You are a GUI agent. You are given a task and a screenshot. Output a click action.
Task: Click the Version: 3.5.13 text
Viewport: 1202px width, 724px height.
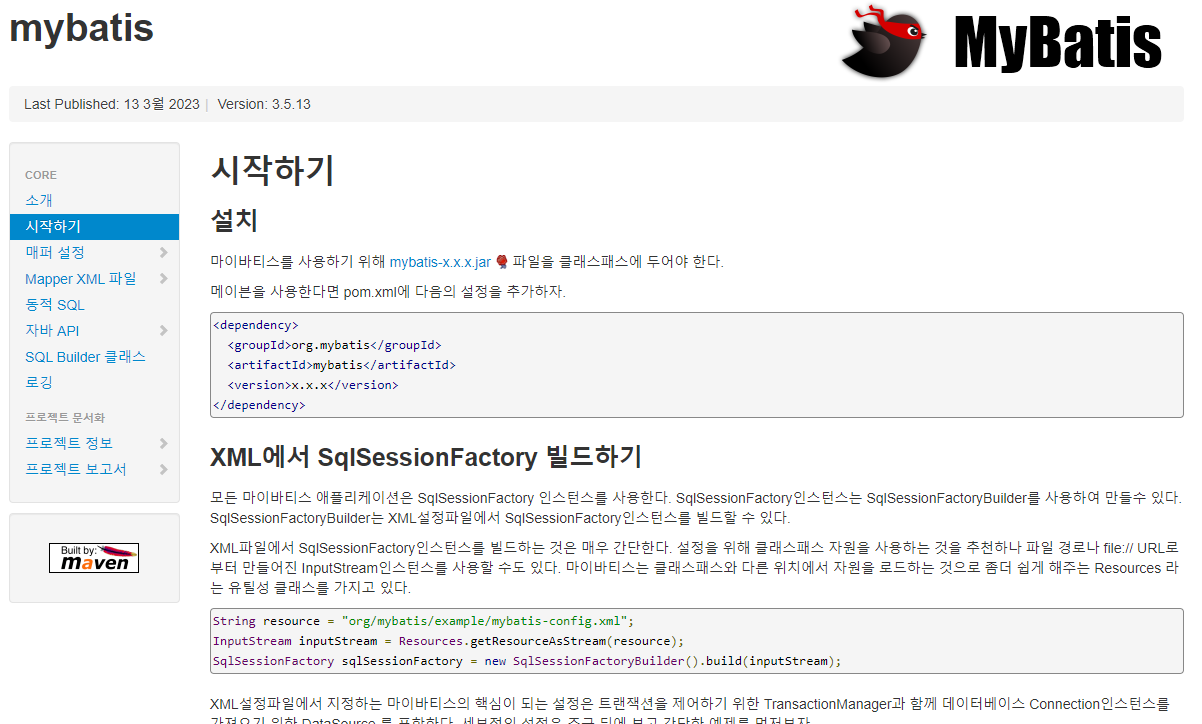[x=264, y=104]
